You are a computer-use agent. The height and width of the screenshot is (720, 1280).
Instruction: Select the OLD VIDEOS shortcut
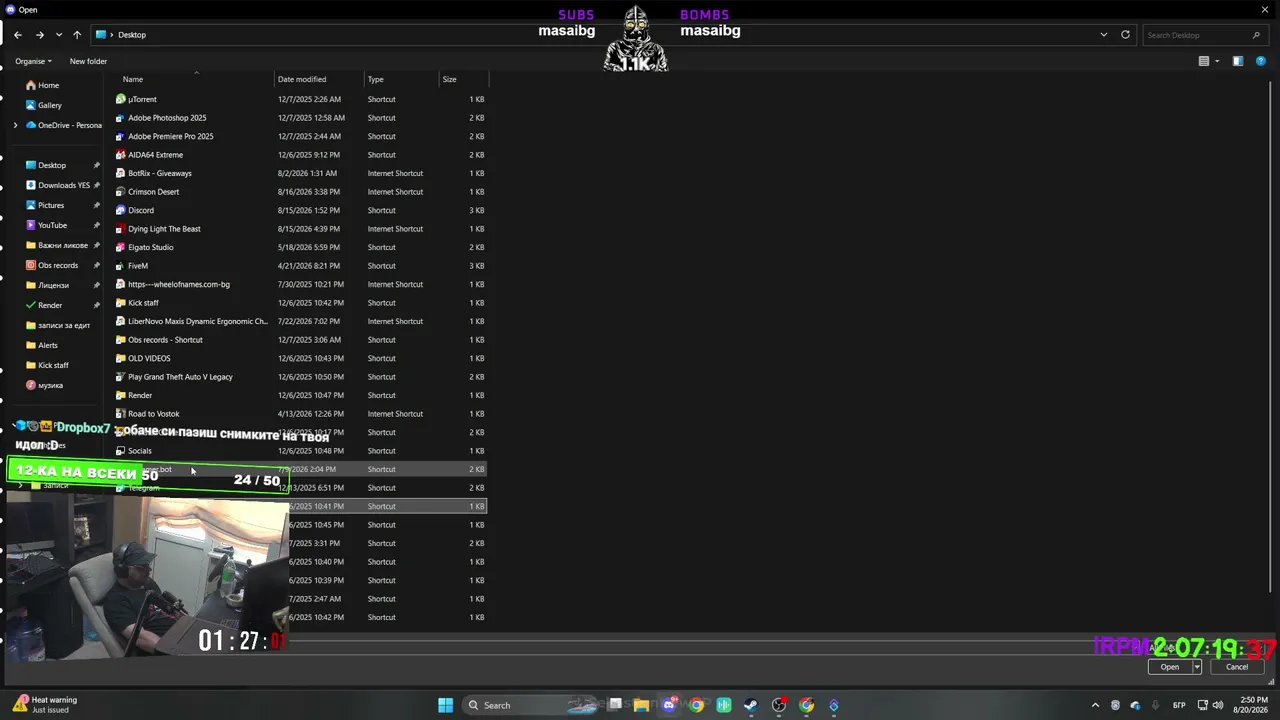coord(149,358)
